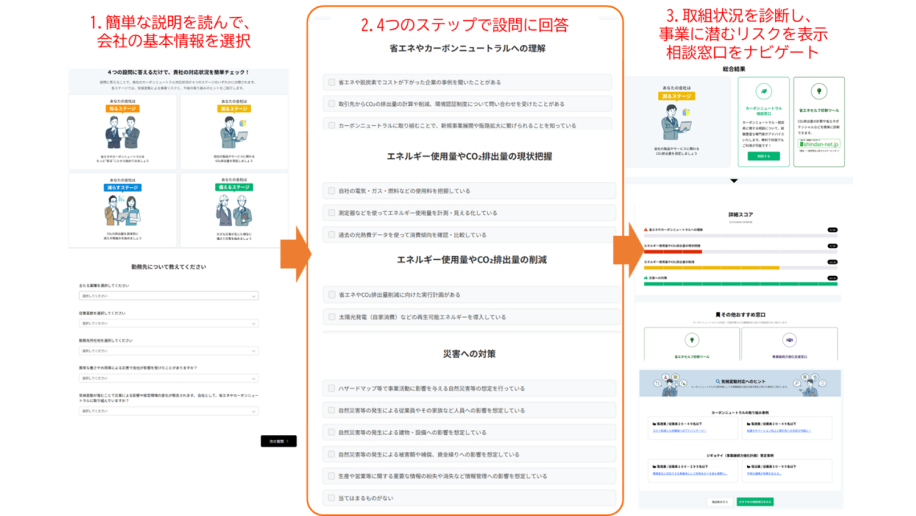Screen dimensions: 916x516
Task: Click the chair icon beside その他おすすめ窓口 heading
Action: tap(718, 314)
